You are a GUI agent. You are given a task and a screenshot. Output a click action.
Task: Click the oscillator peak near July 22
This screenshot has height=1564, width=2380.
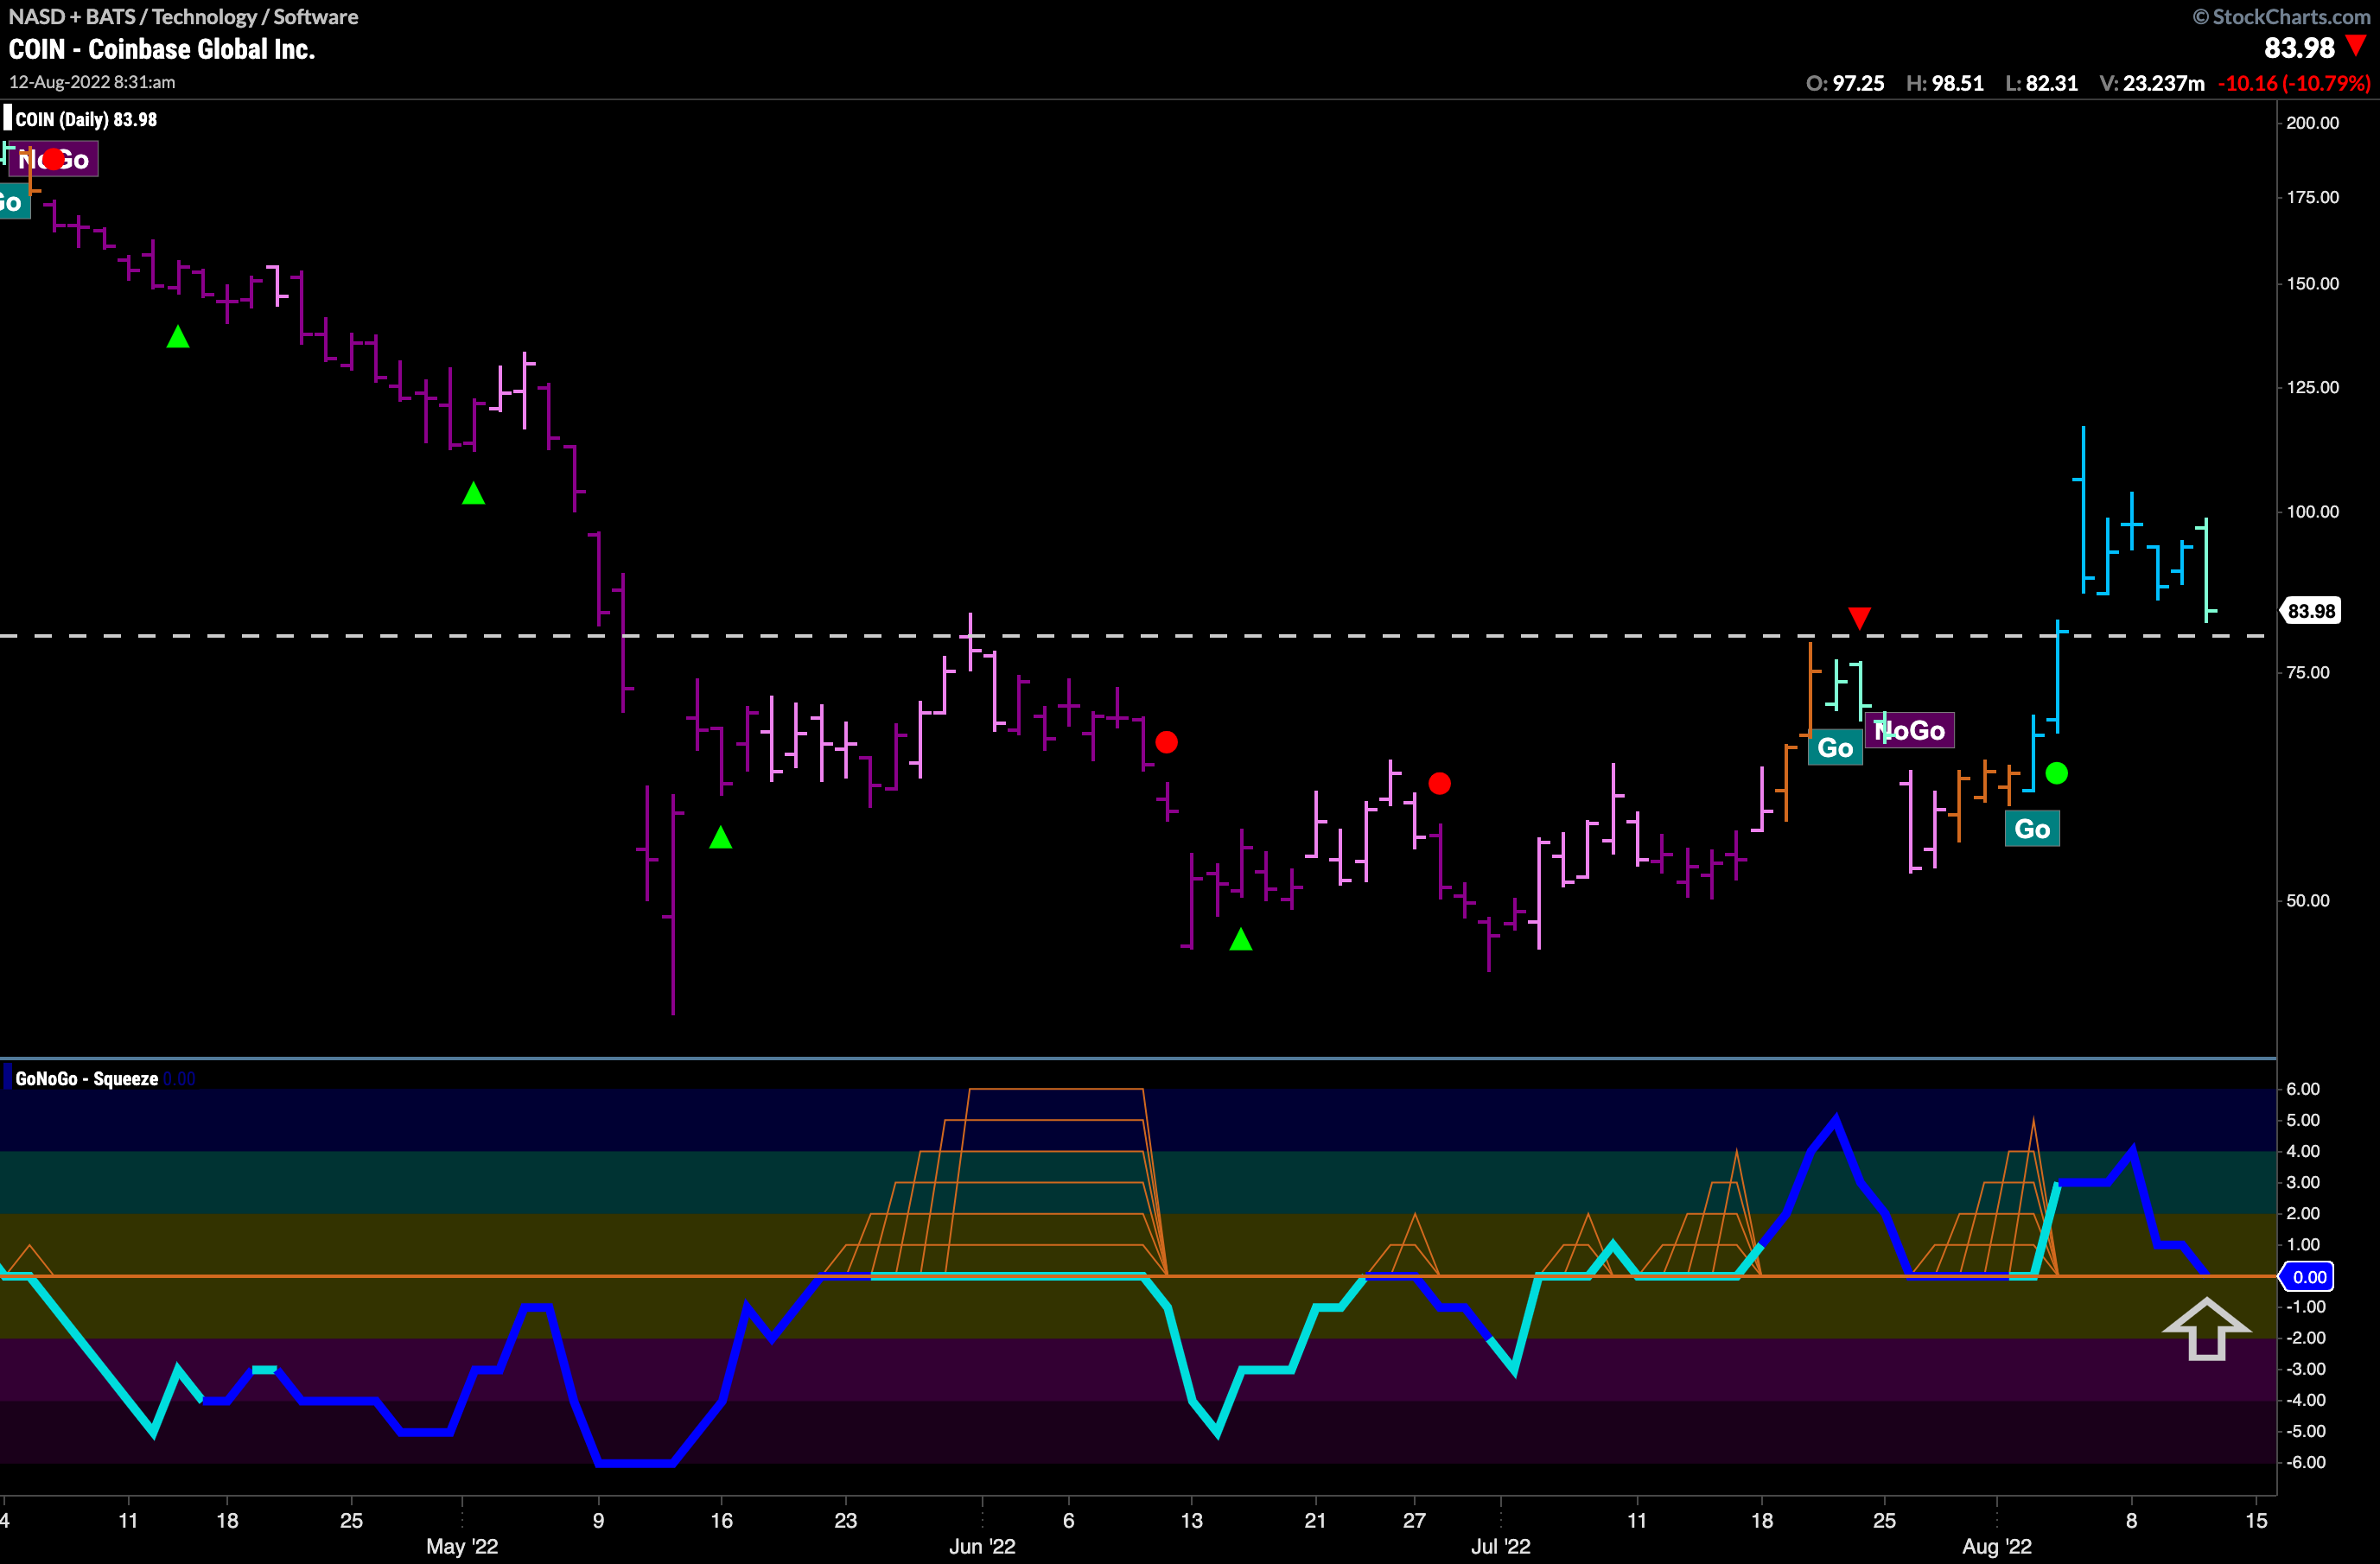pyautogui.click(x=1835, y=1120)
